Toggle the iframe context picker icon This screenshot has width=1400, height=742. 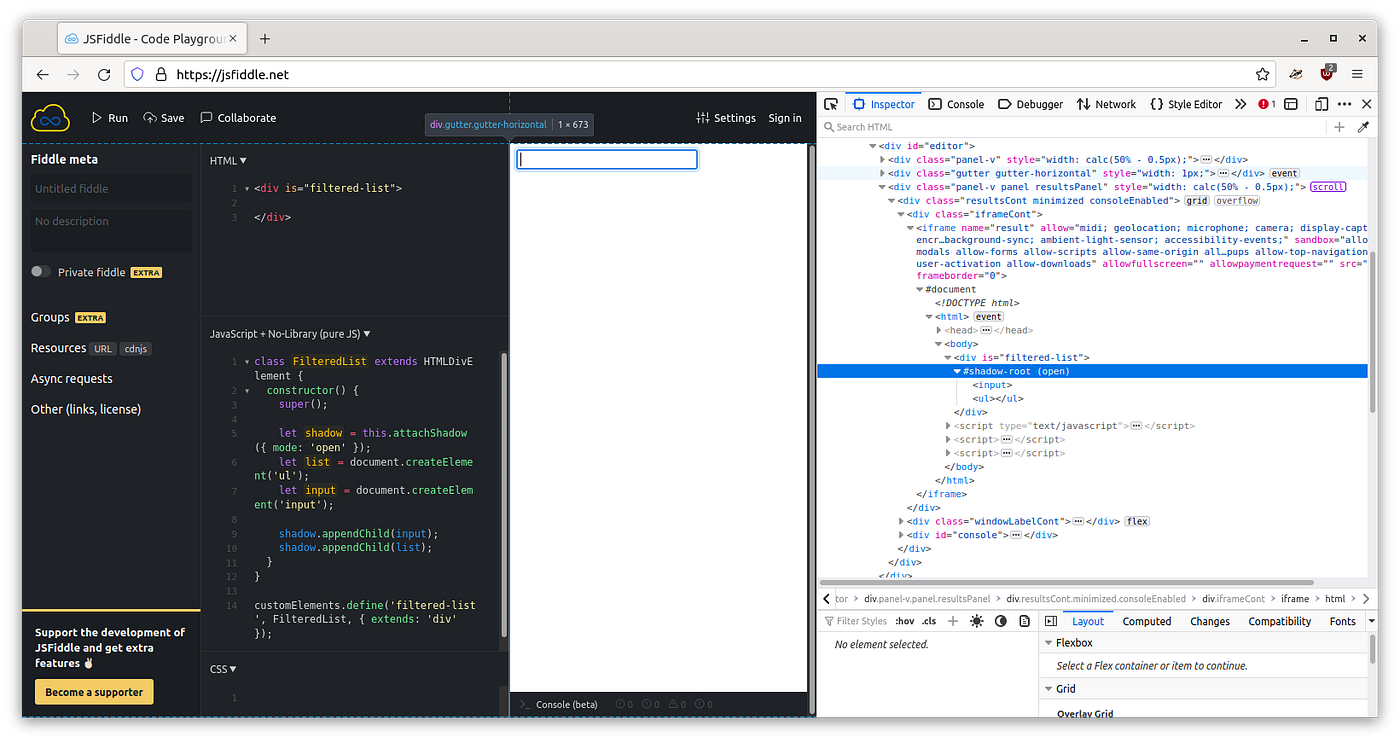pos(1291,104)
